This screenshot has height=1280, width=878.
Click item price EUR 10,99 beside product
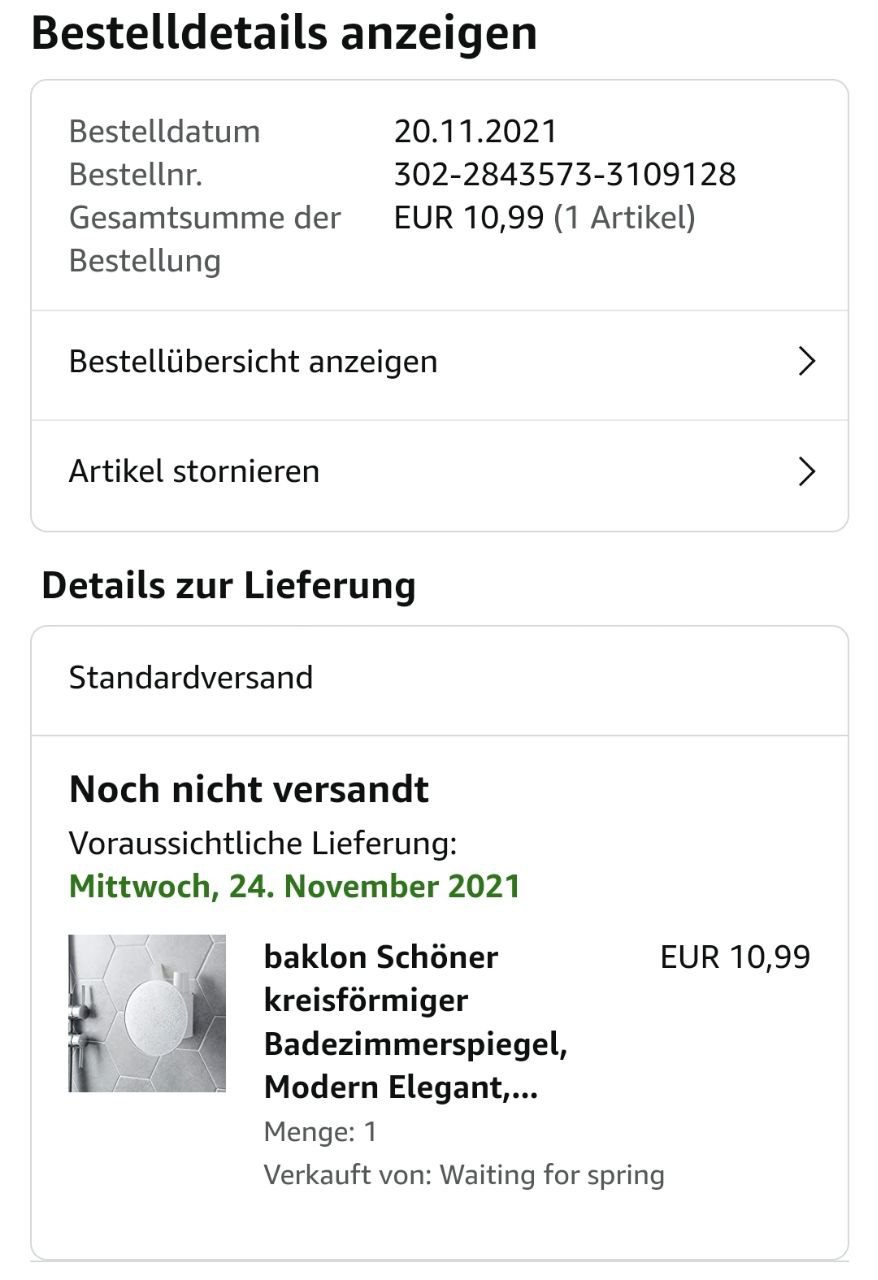[x=735, y=957]
